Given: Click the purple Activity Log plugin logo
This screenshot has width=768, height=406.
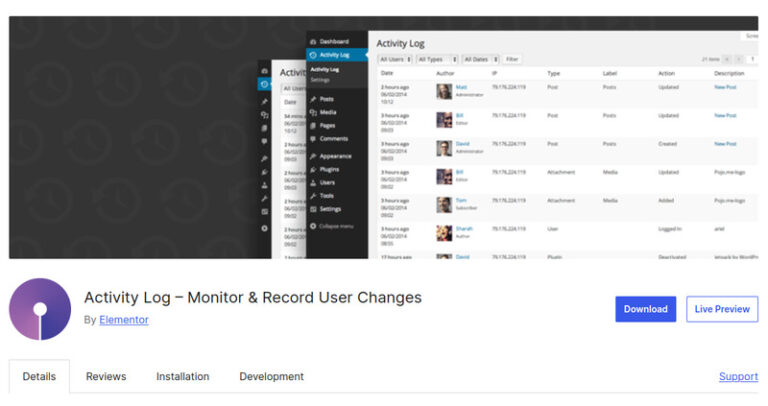Looking at the screenshot, I should [x=40, y=309].
